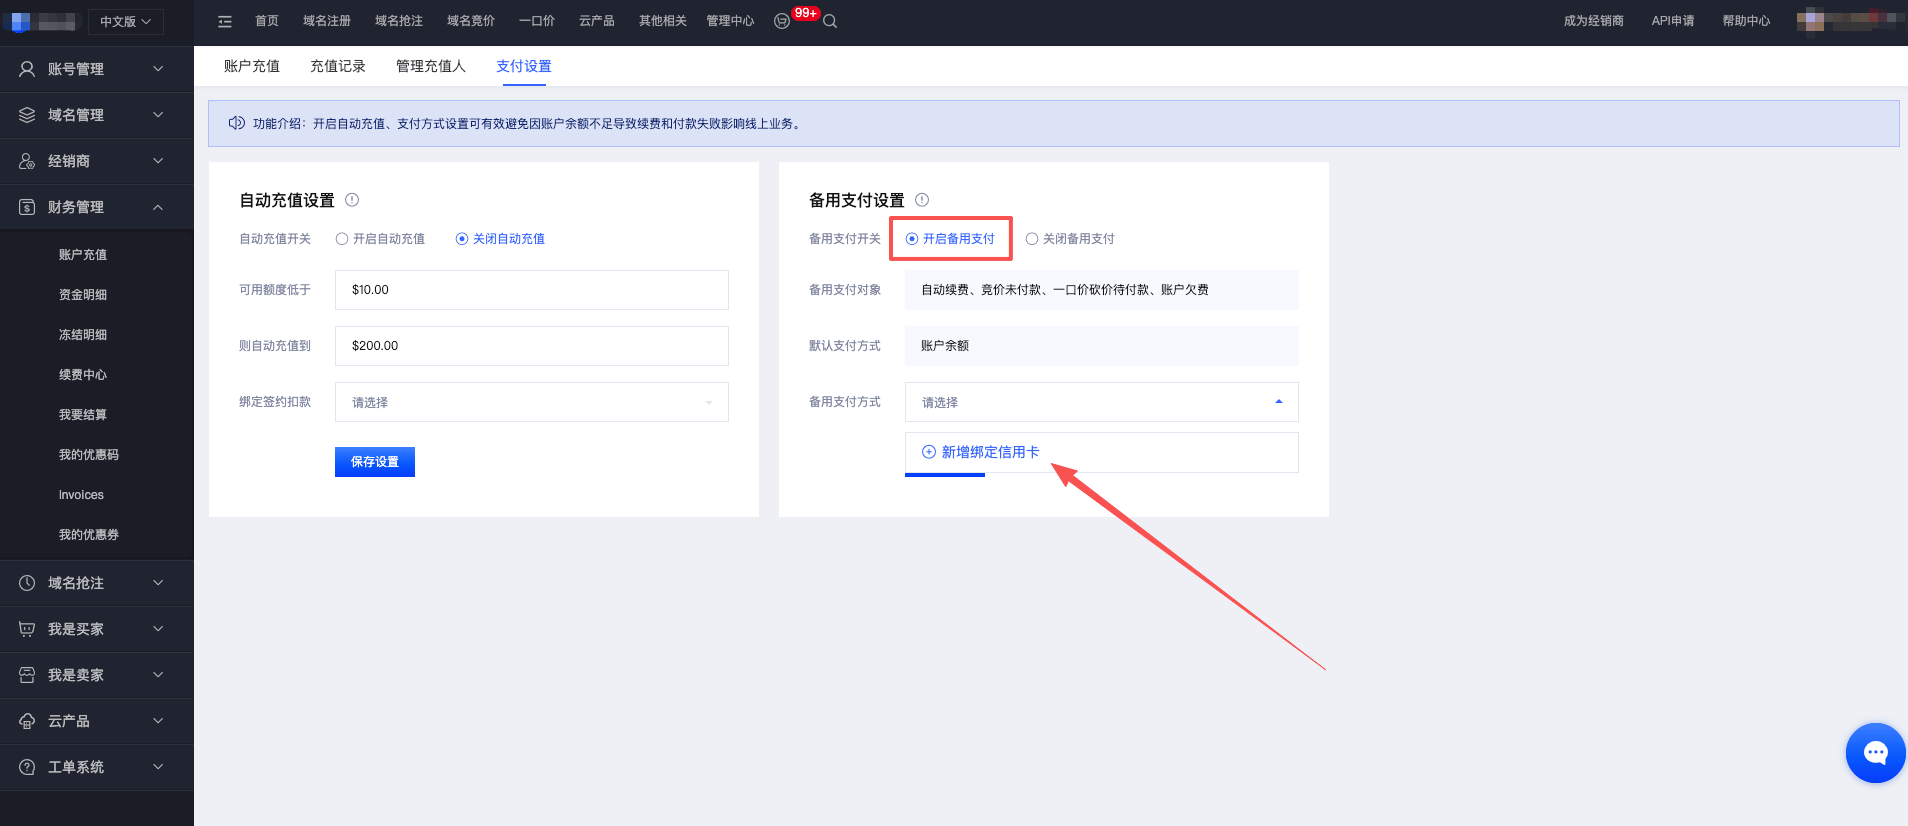This screenshot has width=1908, height=826.
Task: Open the live chat support bubble
Action: (1875, 753)
